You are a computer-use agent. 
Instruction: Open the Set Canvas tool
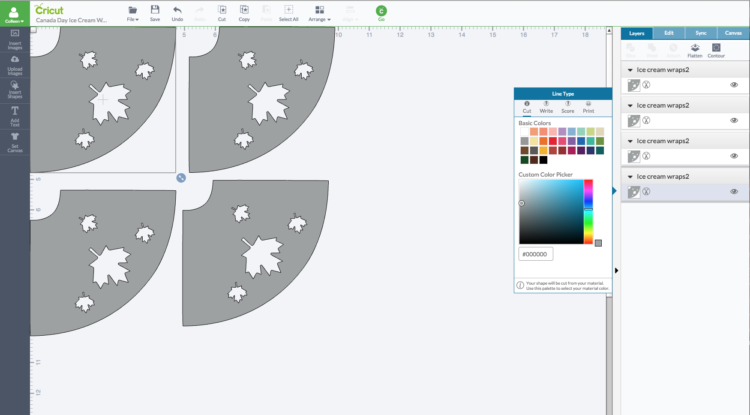click(15, 142)
